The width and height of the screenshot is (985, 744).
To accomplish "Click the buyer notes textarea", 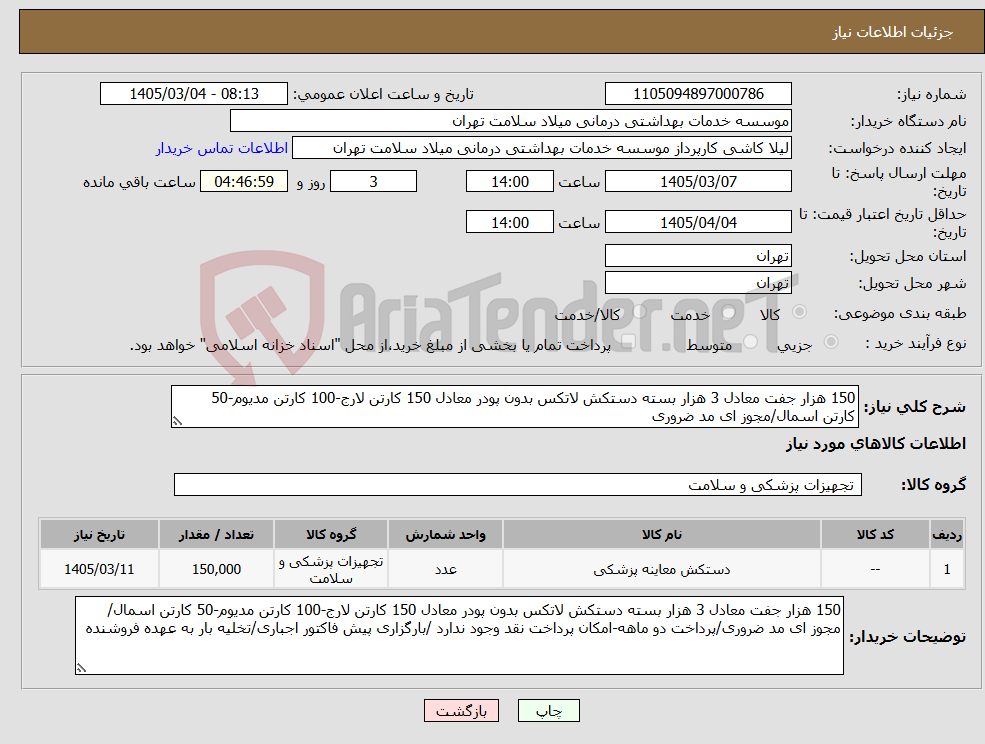I will tap(459, 635).
